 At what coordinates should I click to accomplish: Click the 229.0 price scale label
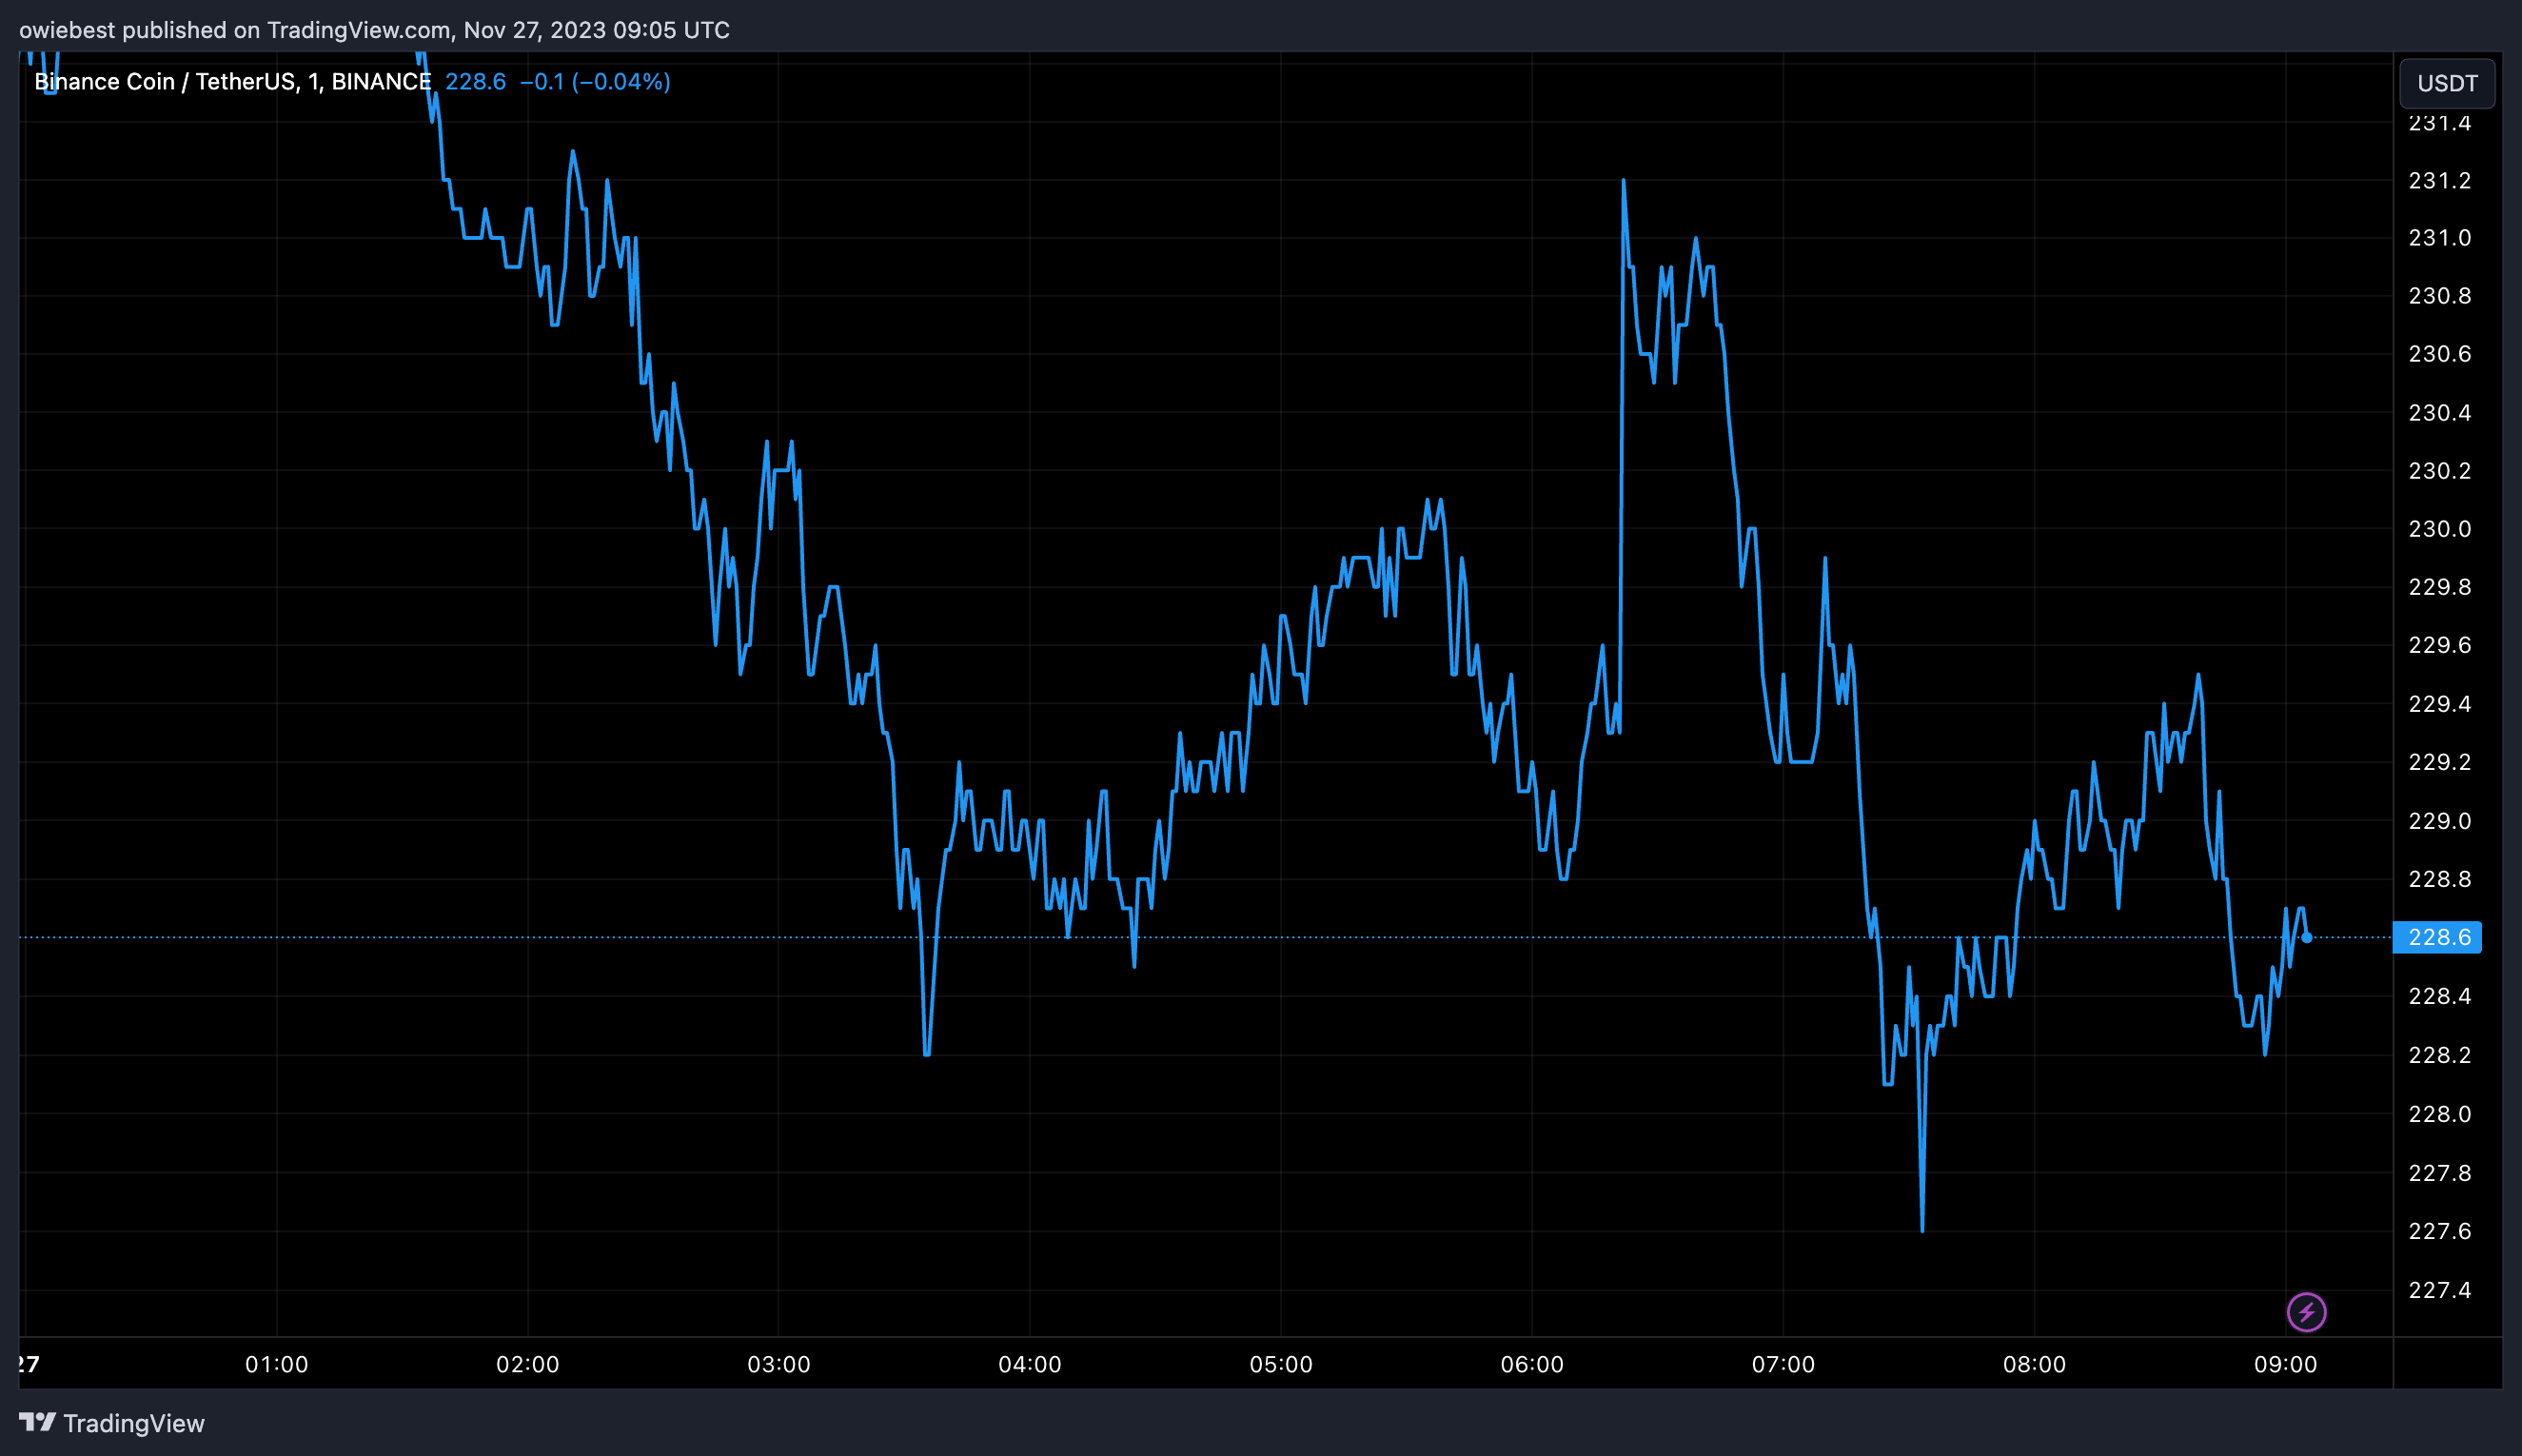click(2438, 821)
